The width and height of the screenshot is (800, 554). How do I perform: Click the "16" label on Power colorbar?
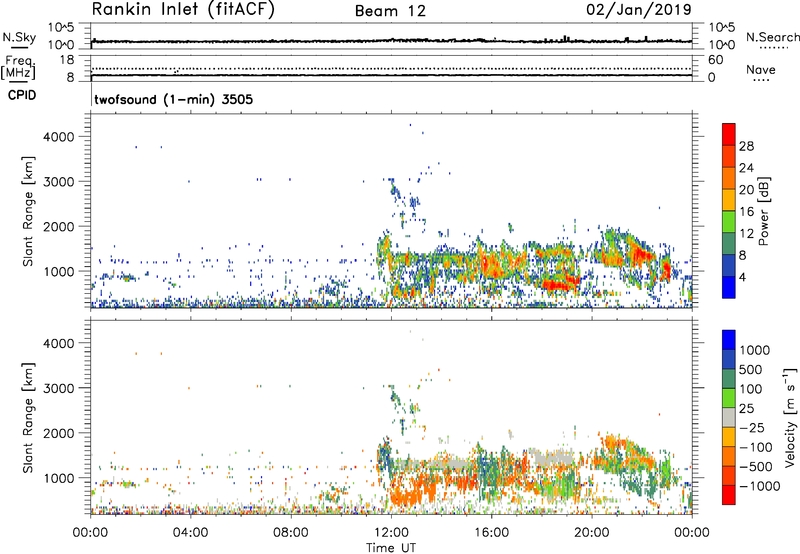pos(746,212)
